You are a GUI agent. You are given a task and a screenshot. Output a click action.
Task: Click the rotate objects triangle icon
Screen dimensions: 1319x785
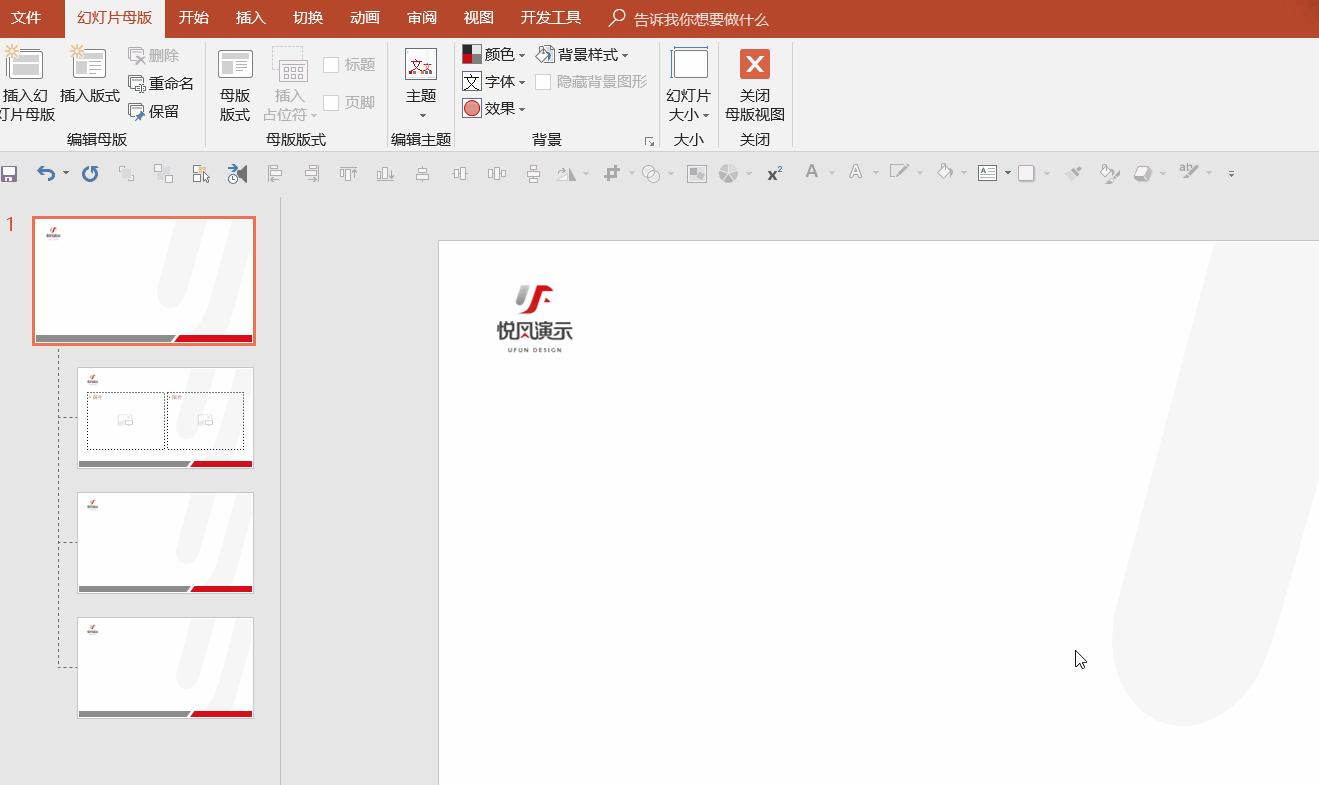tap(566, 174)
